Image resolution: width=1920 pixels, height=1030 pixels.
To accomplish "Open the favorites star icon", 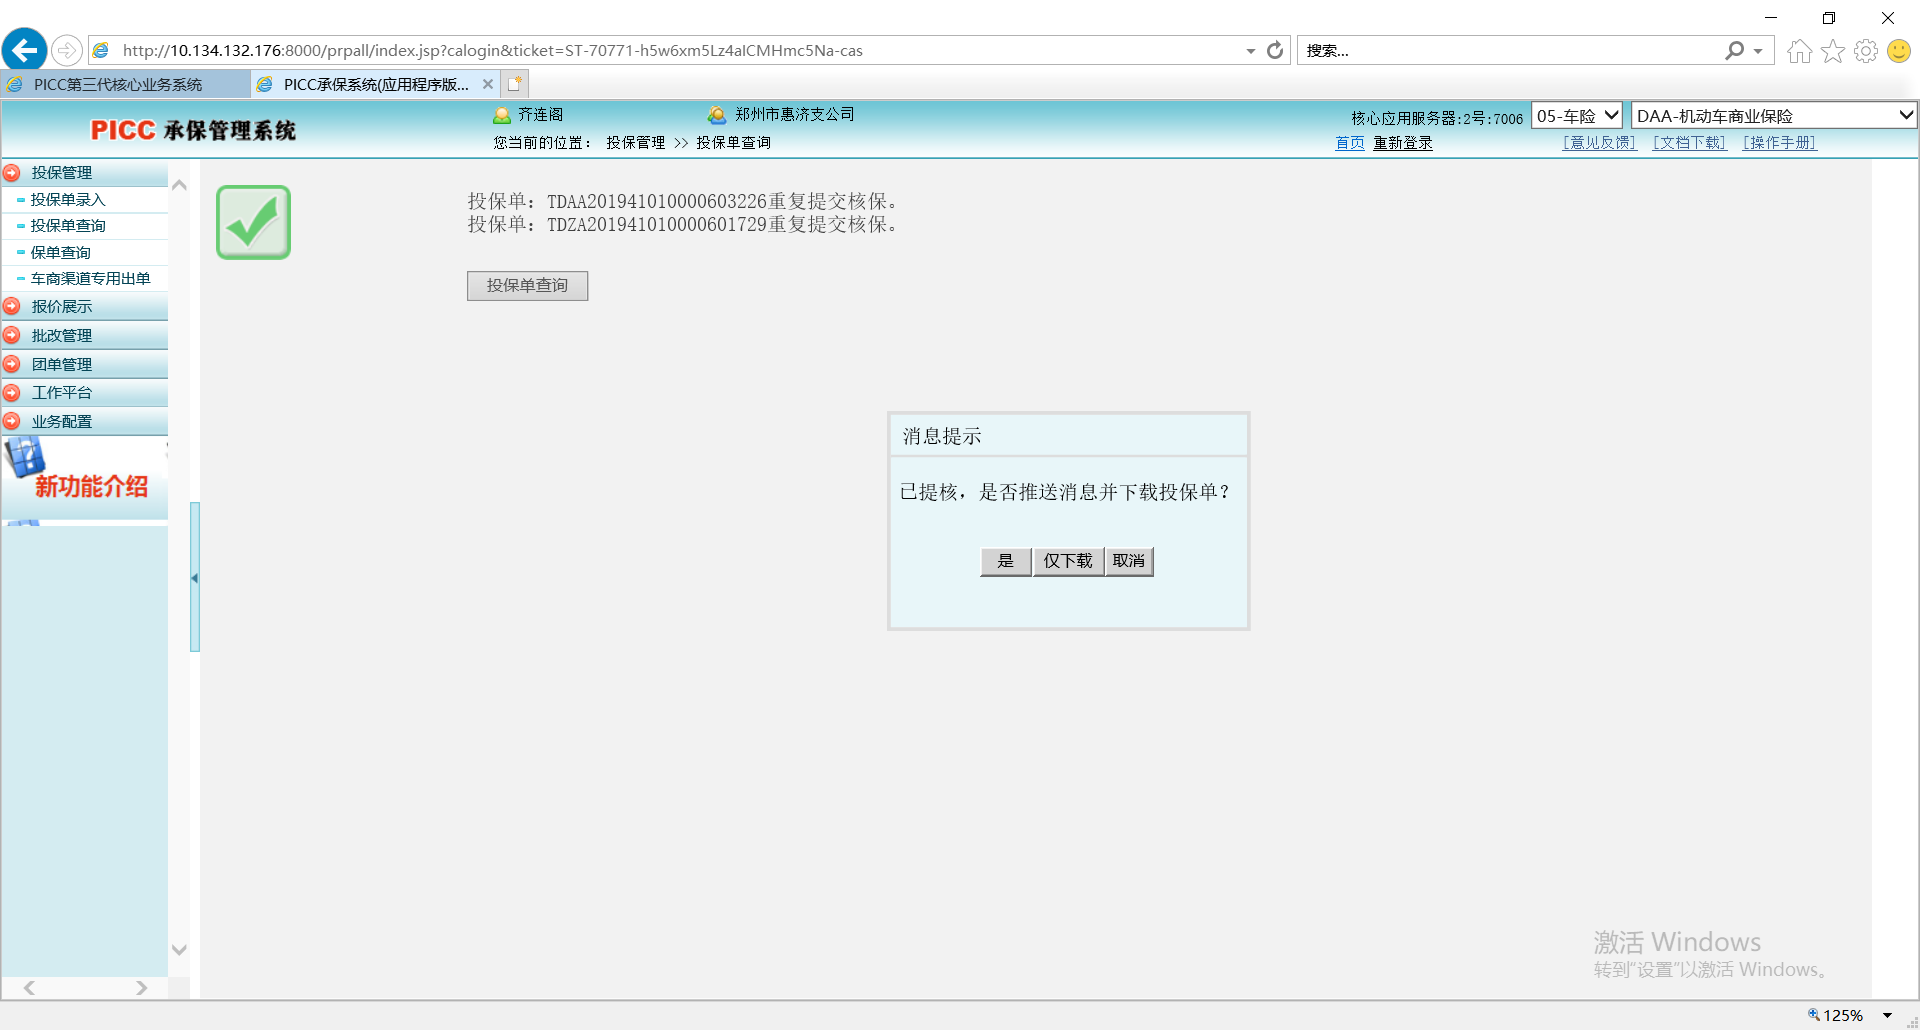I will point(1832,51).
